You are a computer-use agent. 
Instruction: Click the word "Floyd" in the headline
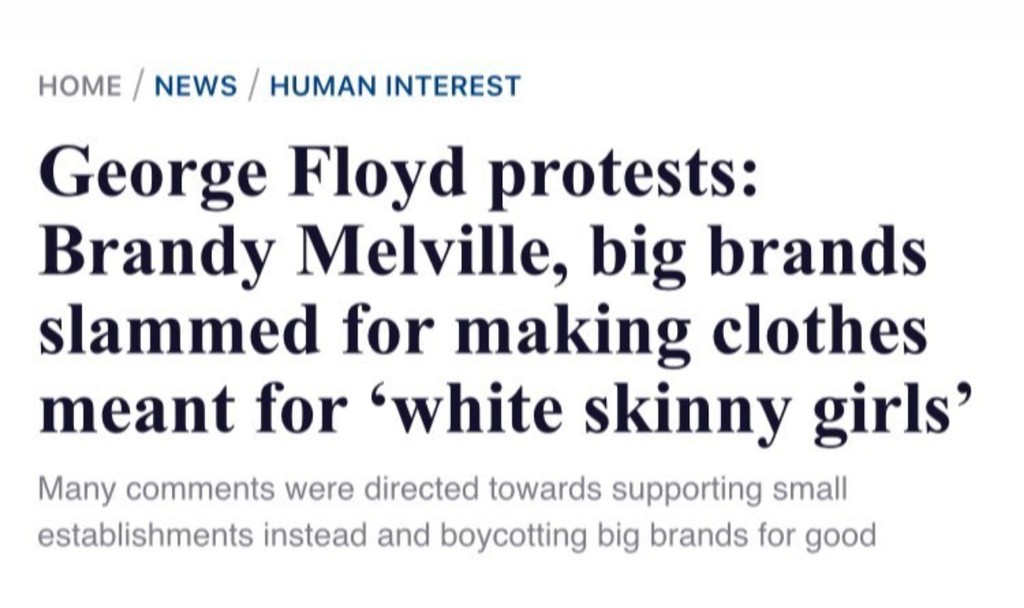377,174
